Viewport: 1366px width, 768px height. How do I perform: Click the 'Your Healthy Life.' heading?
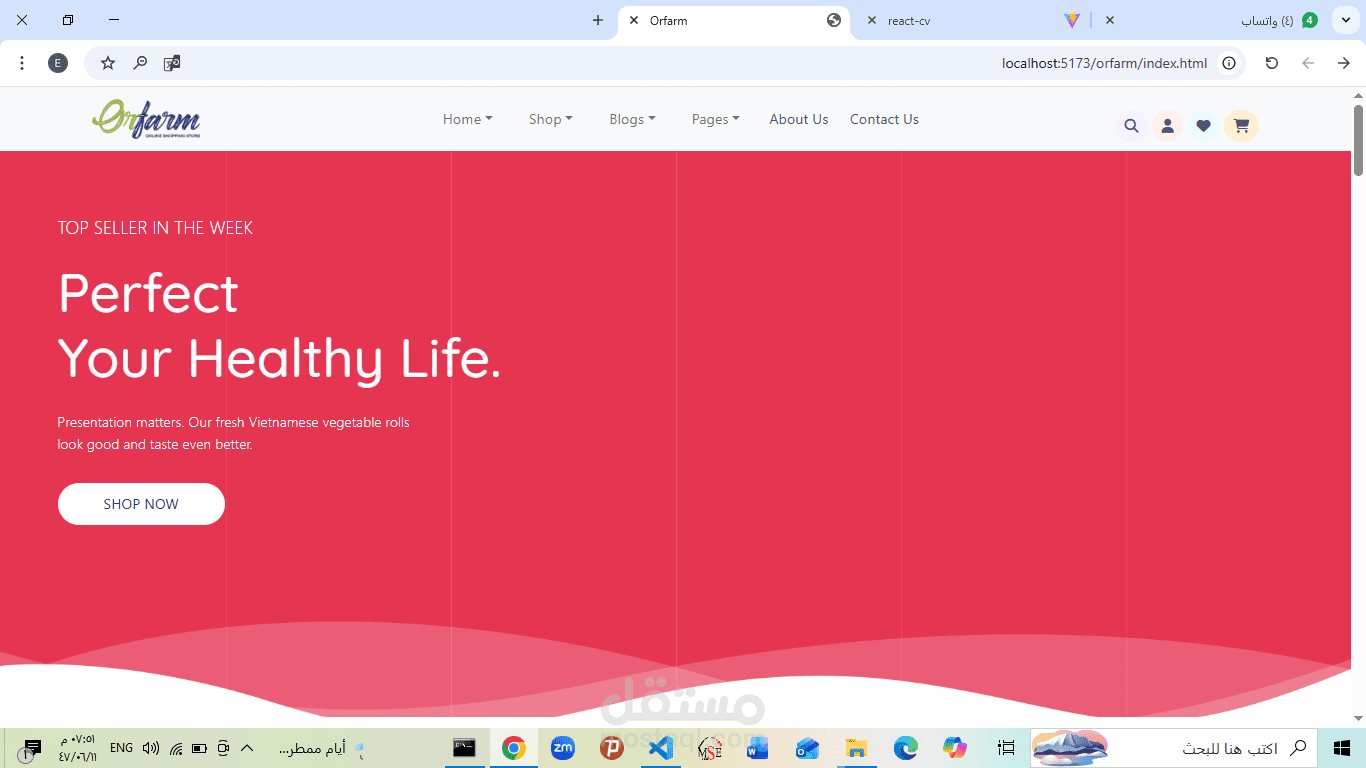pos(279,359)
